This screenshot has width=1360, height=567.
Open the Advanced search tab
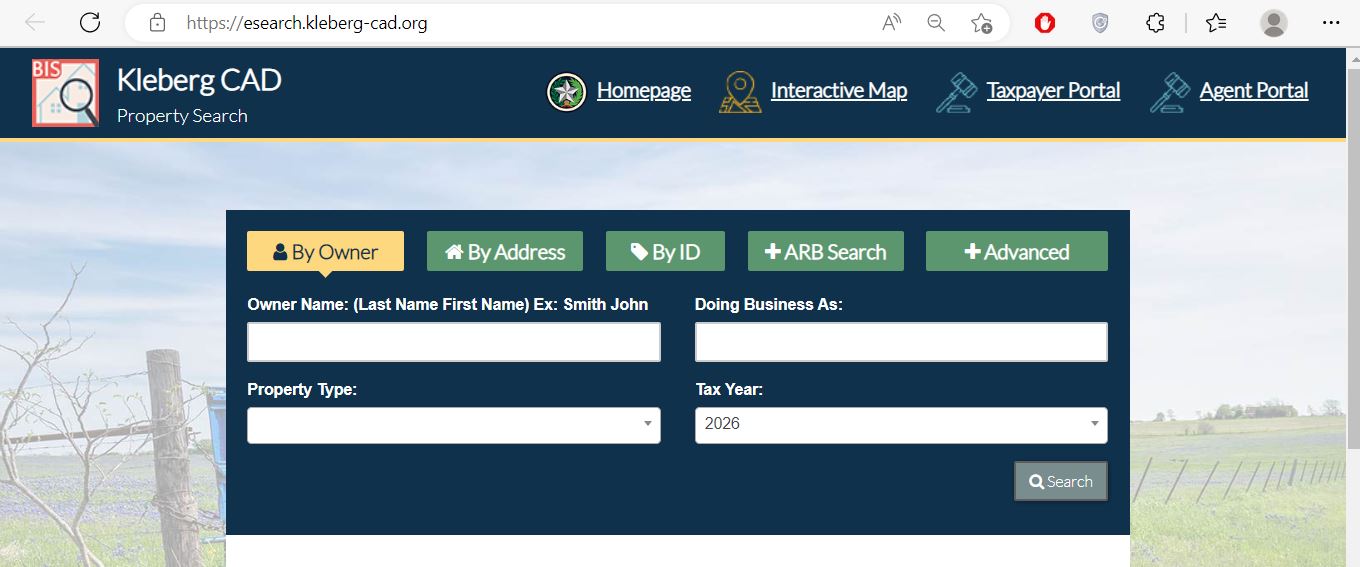click(x=1016, y=252)
